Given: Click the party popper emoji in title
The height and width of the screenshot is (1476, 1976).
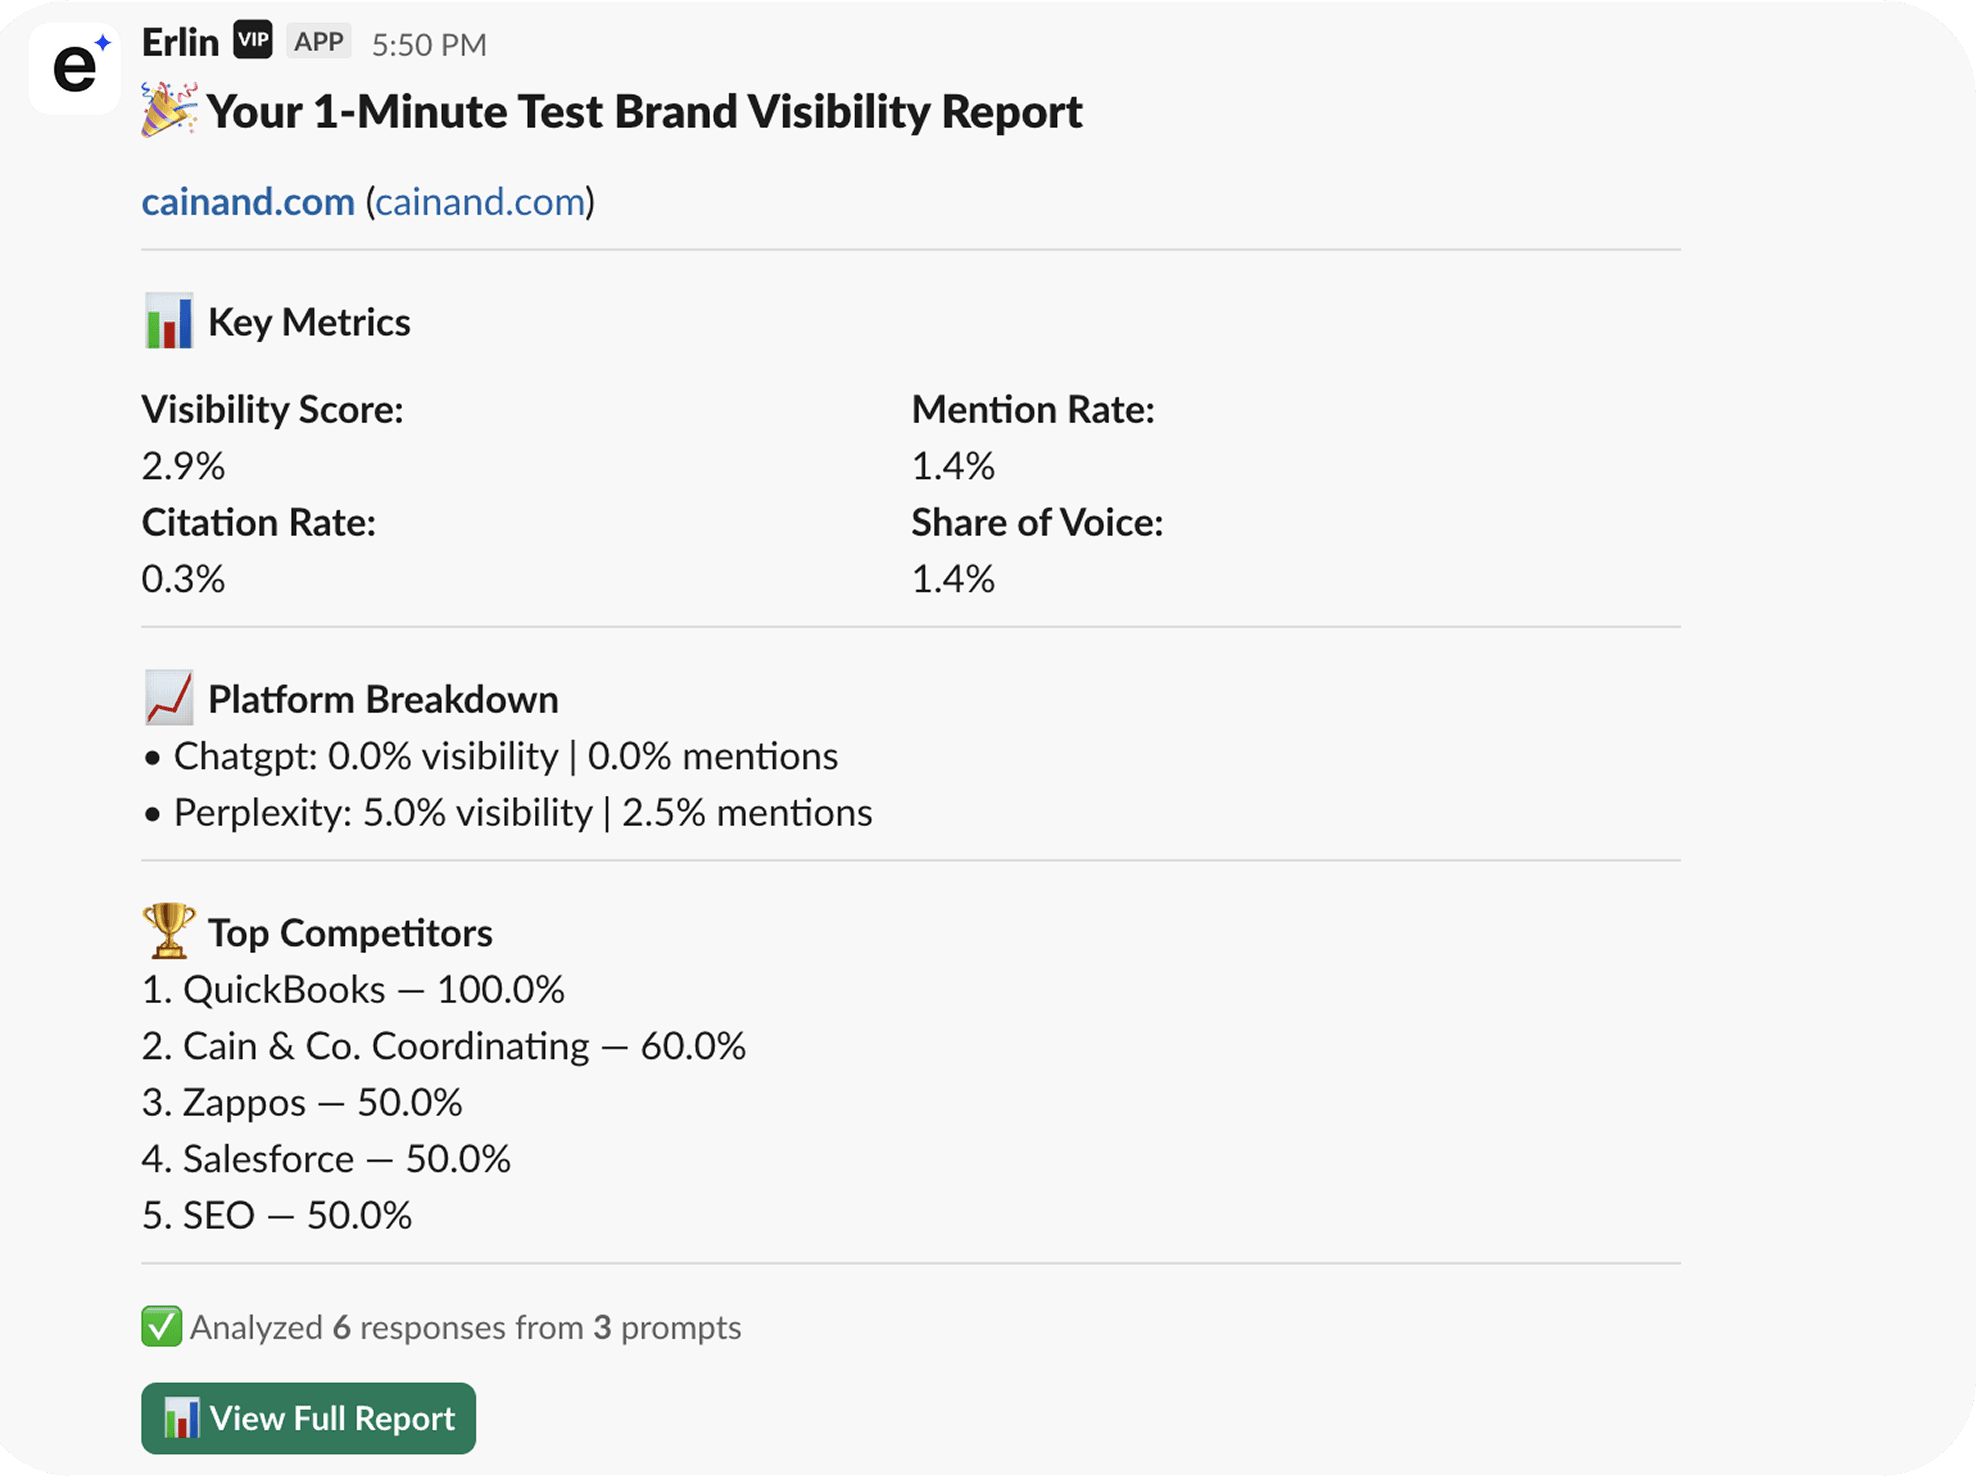Looking at the screenshot, I should 168,110.
